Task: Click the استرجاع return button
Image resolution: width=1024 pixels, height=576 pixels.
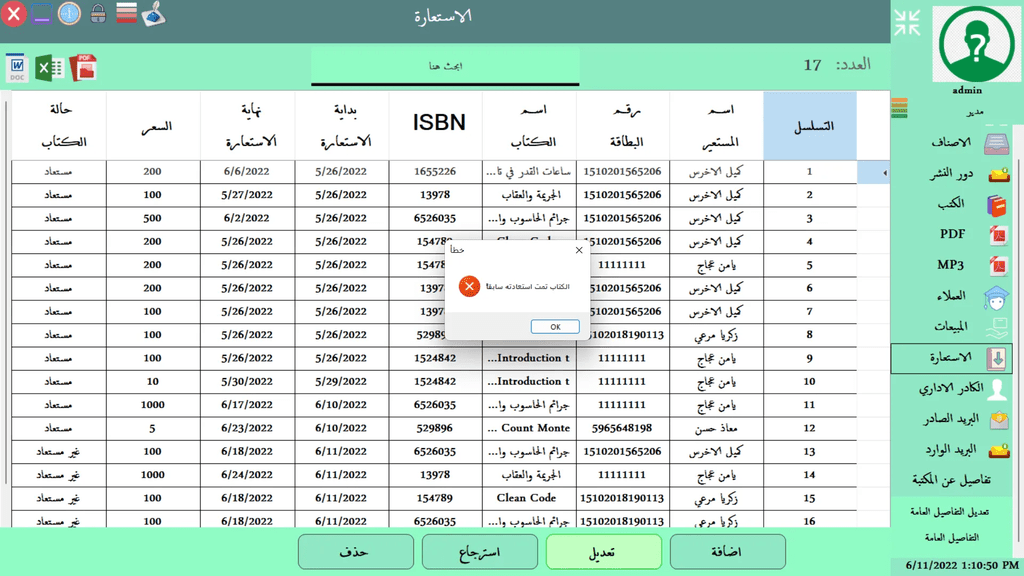Action: click(x=479, y=552)
